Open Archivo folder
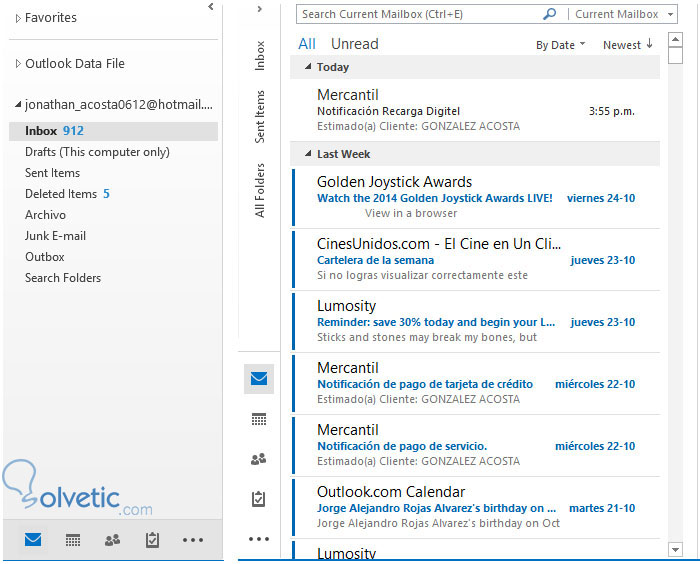 (x=45, y=215)
